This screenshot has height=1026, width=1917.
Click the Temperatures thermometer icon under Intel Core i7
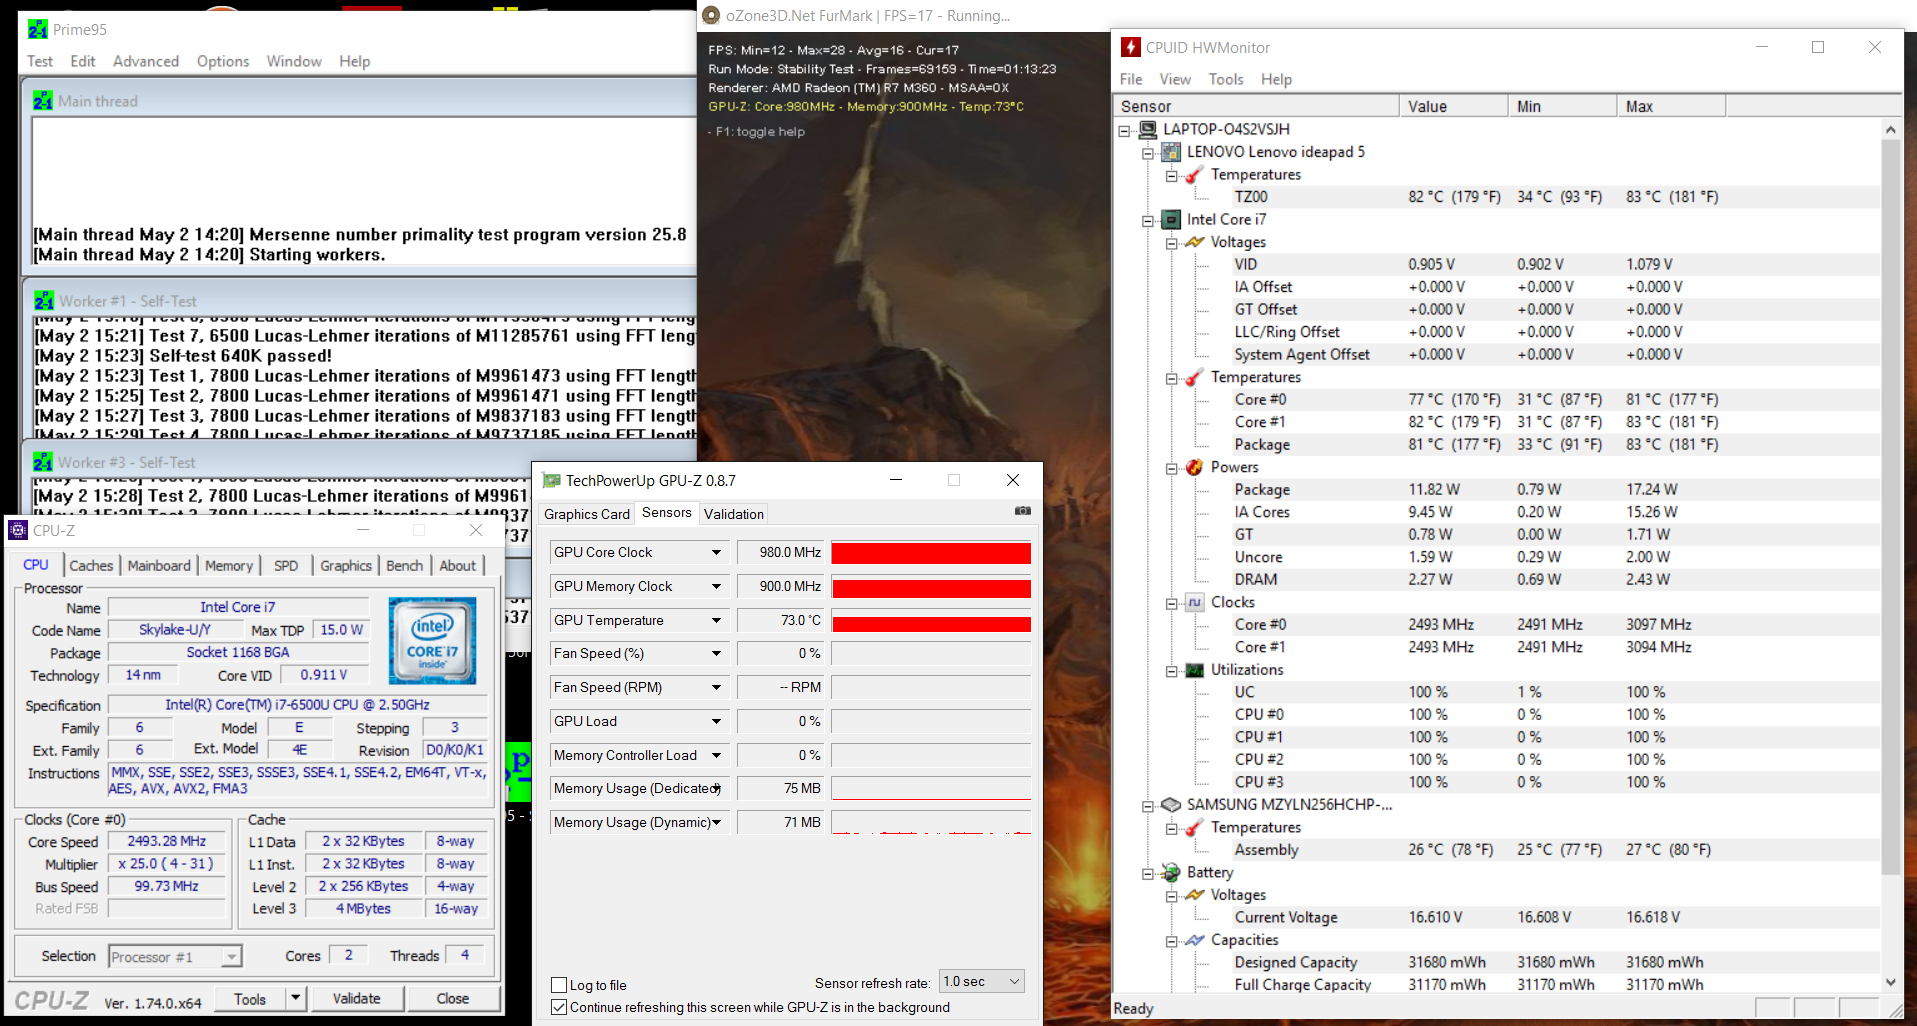[x=1194, y=377]
